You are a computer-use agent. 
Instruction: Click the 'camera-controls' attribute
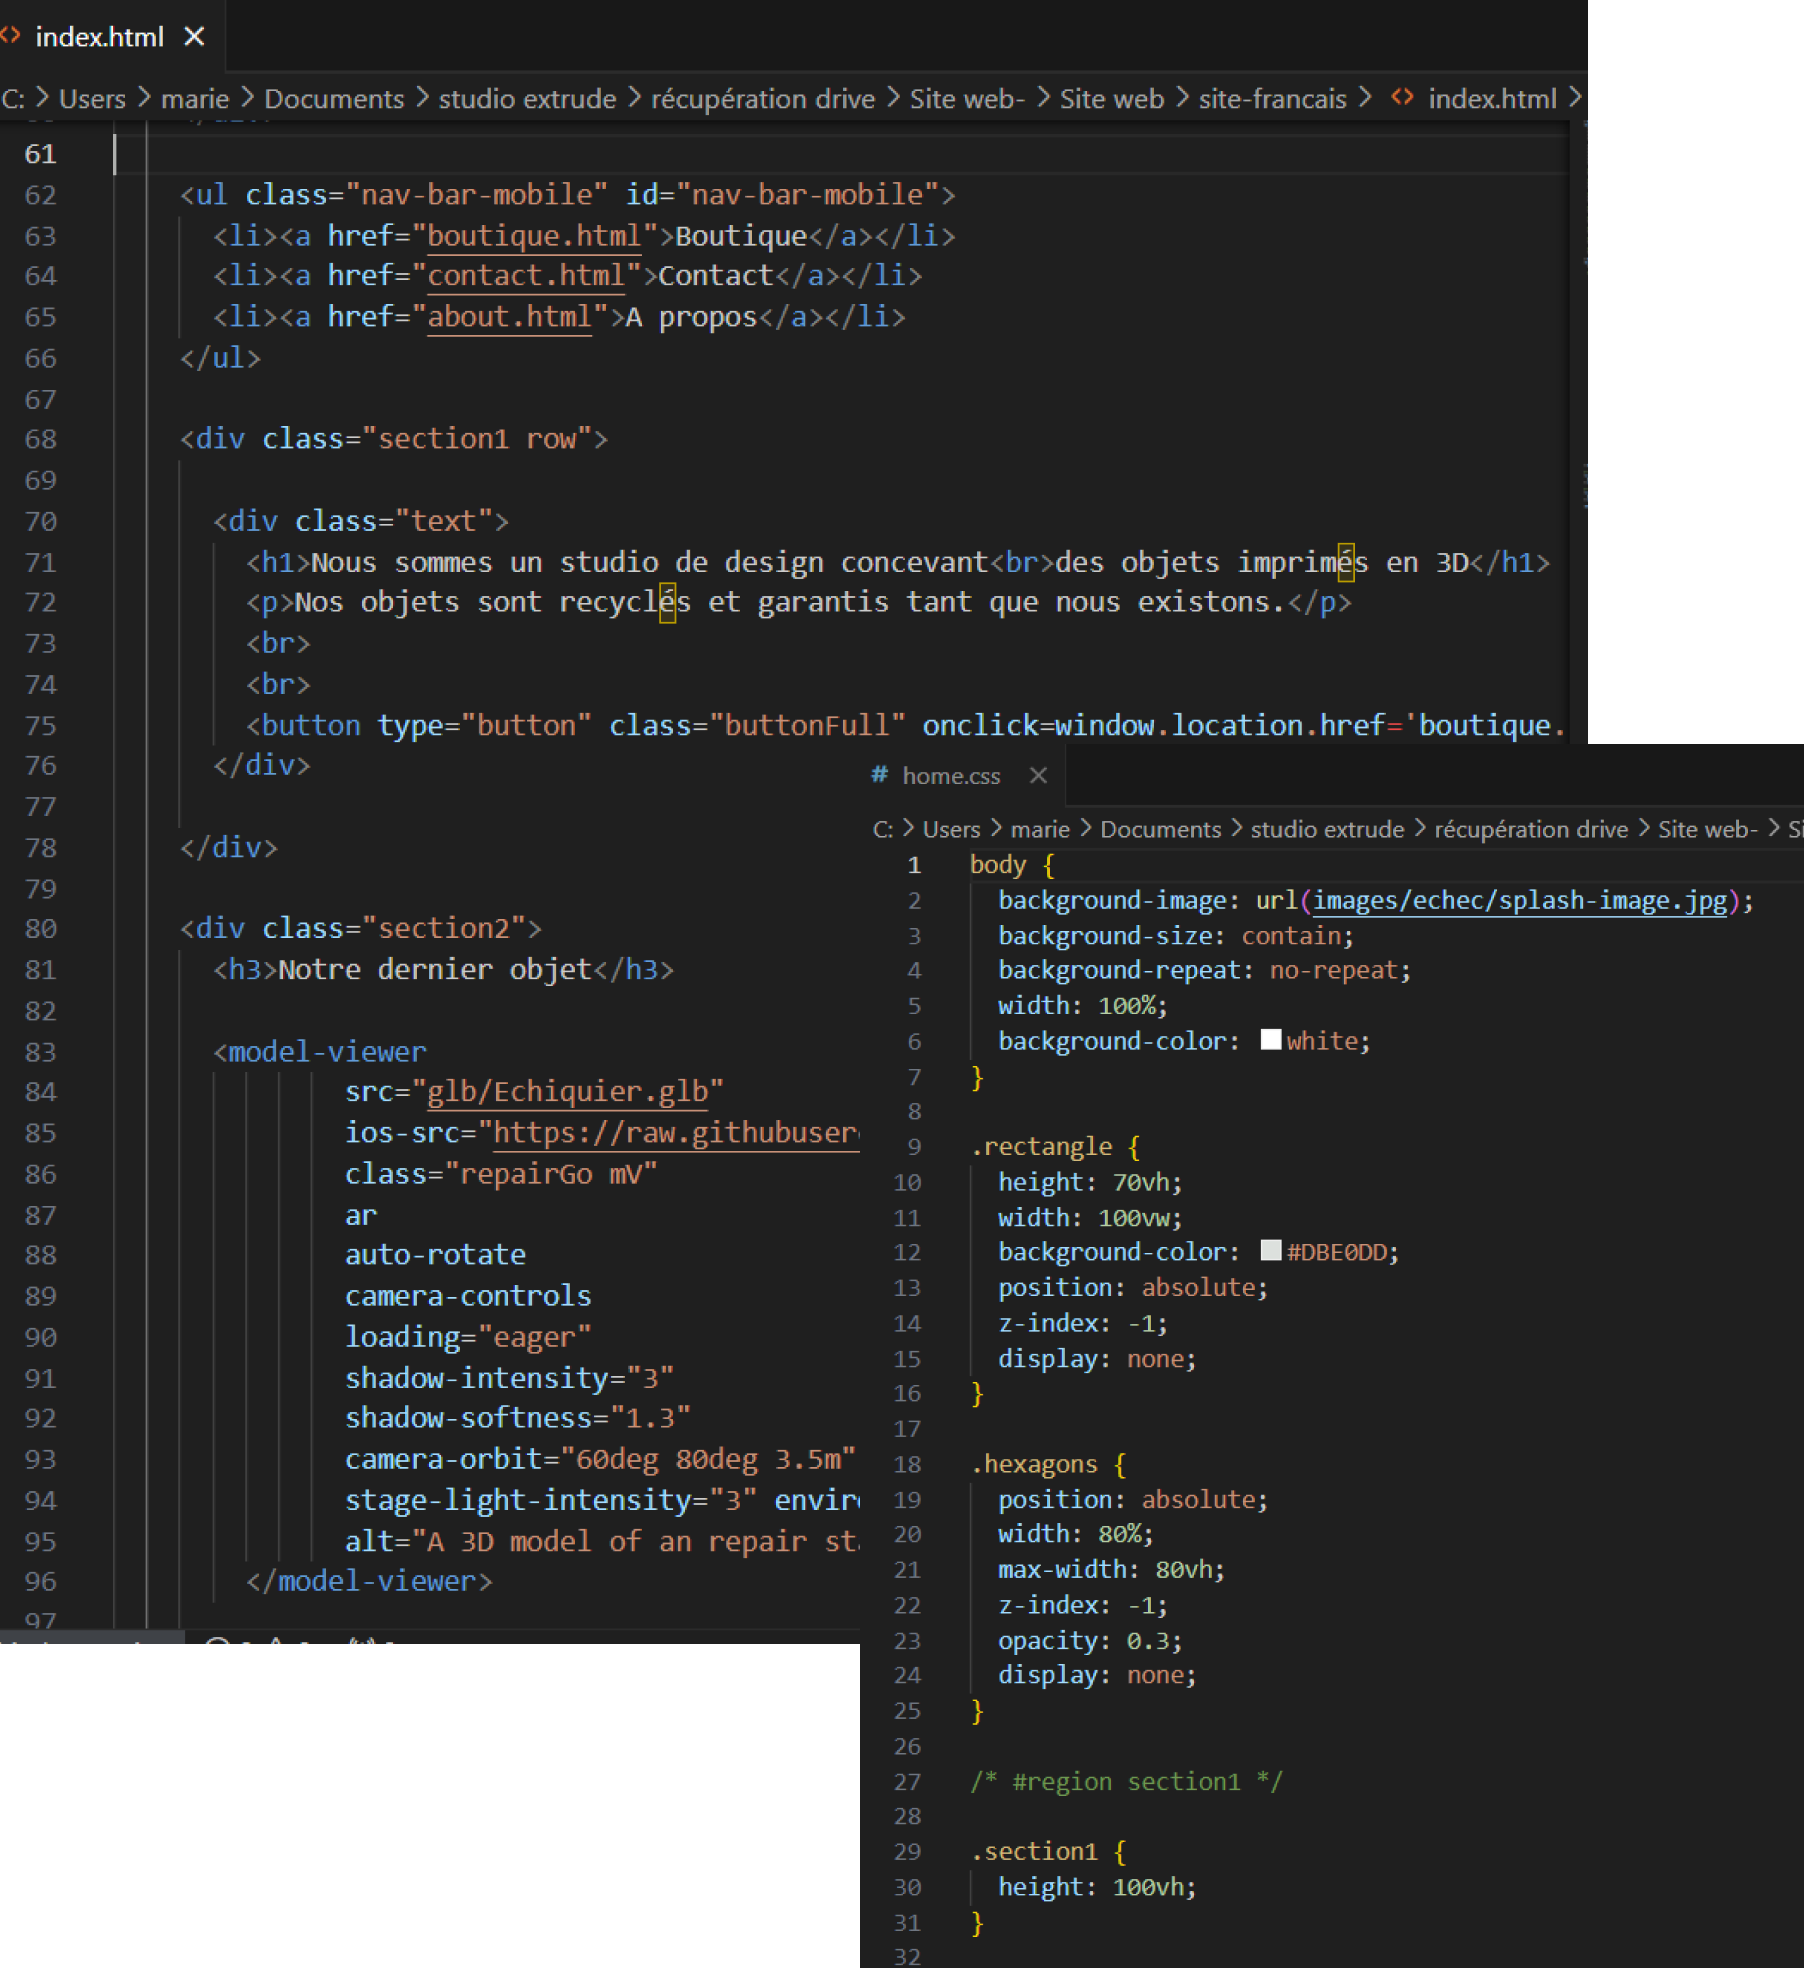click(x=468, y=1296)
